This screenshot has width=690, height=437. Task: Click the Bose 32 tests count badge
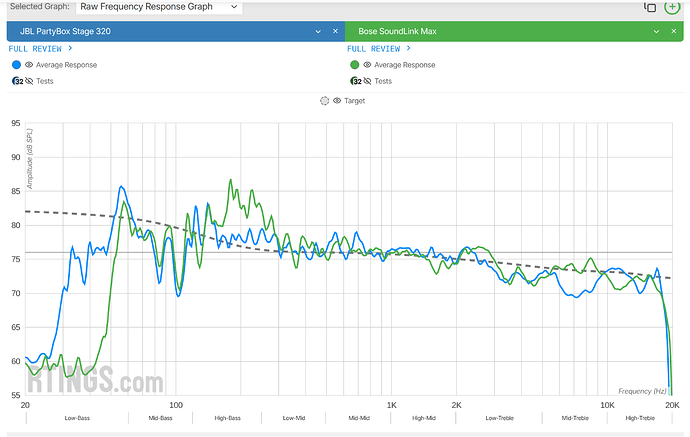click(x=356, y=81)
